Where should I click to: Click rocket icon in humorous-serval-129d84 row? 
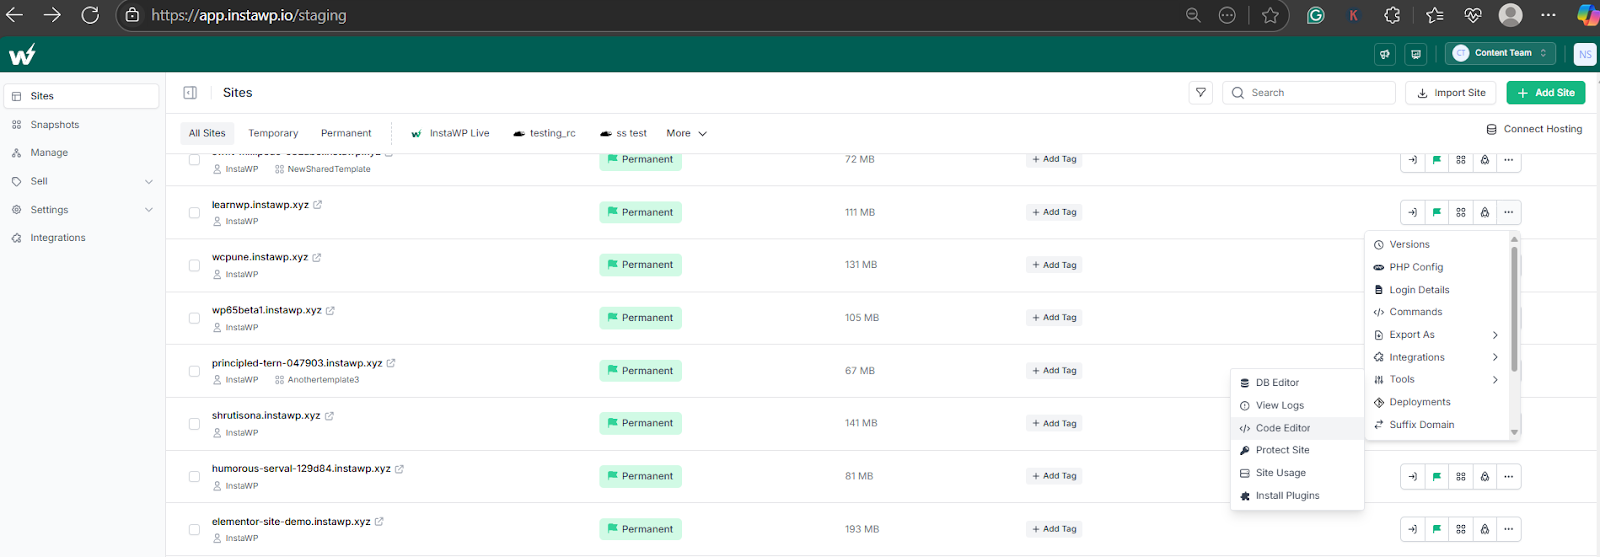pyautogui.click(x=1485, y=476)
